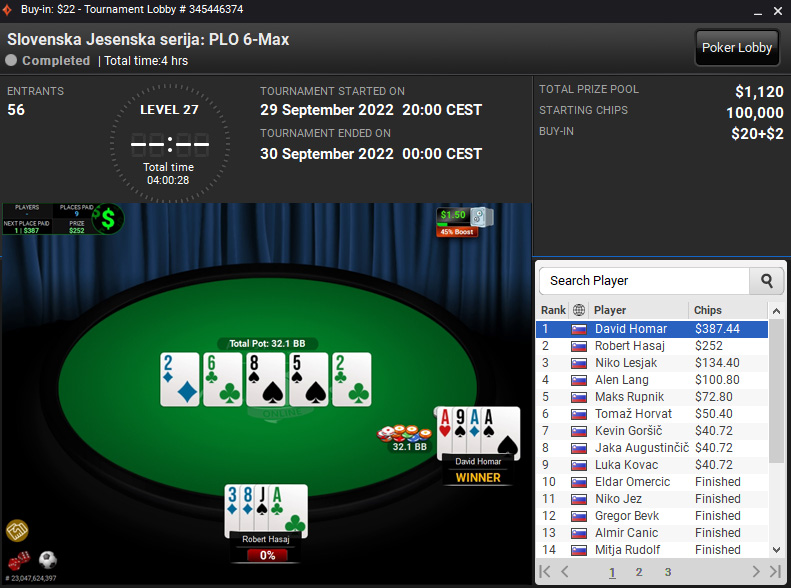Screen dimensions: 791x588
Task: Switch to results page 3
Action: click(667, 572)
